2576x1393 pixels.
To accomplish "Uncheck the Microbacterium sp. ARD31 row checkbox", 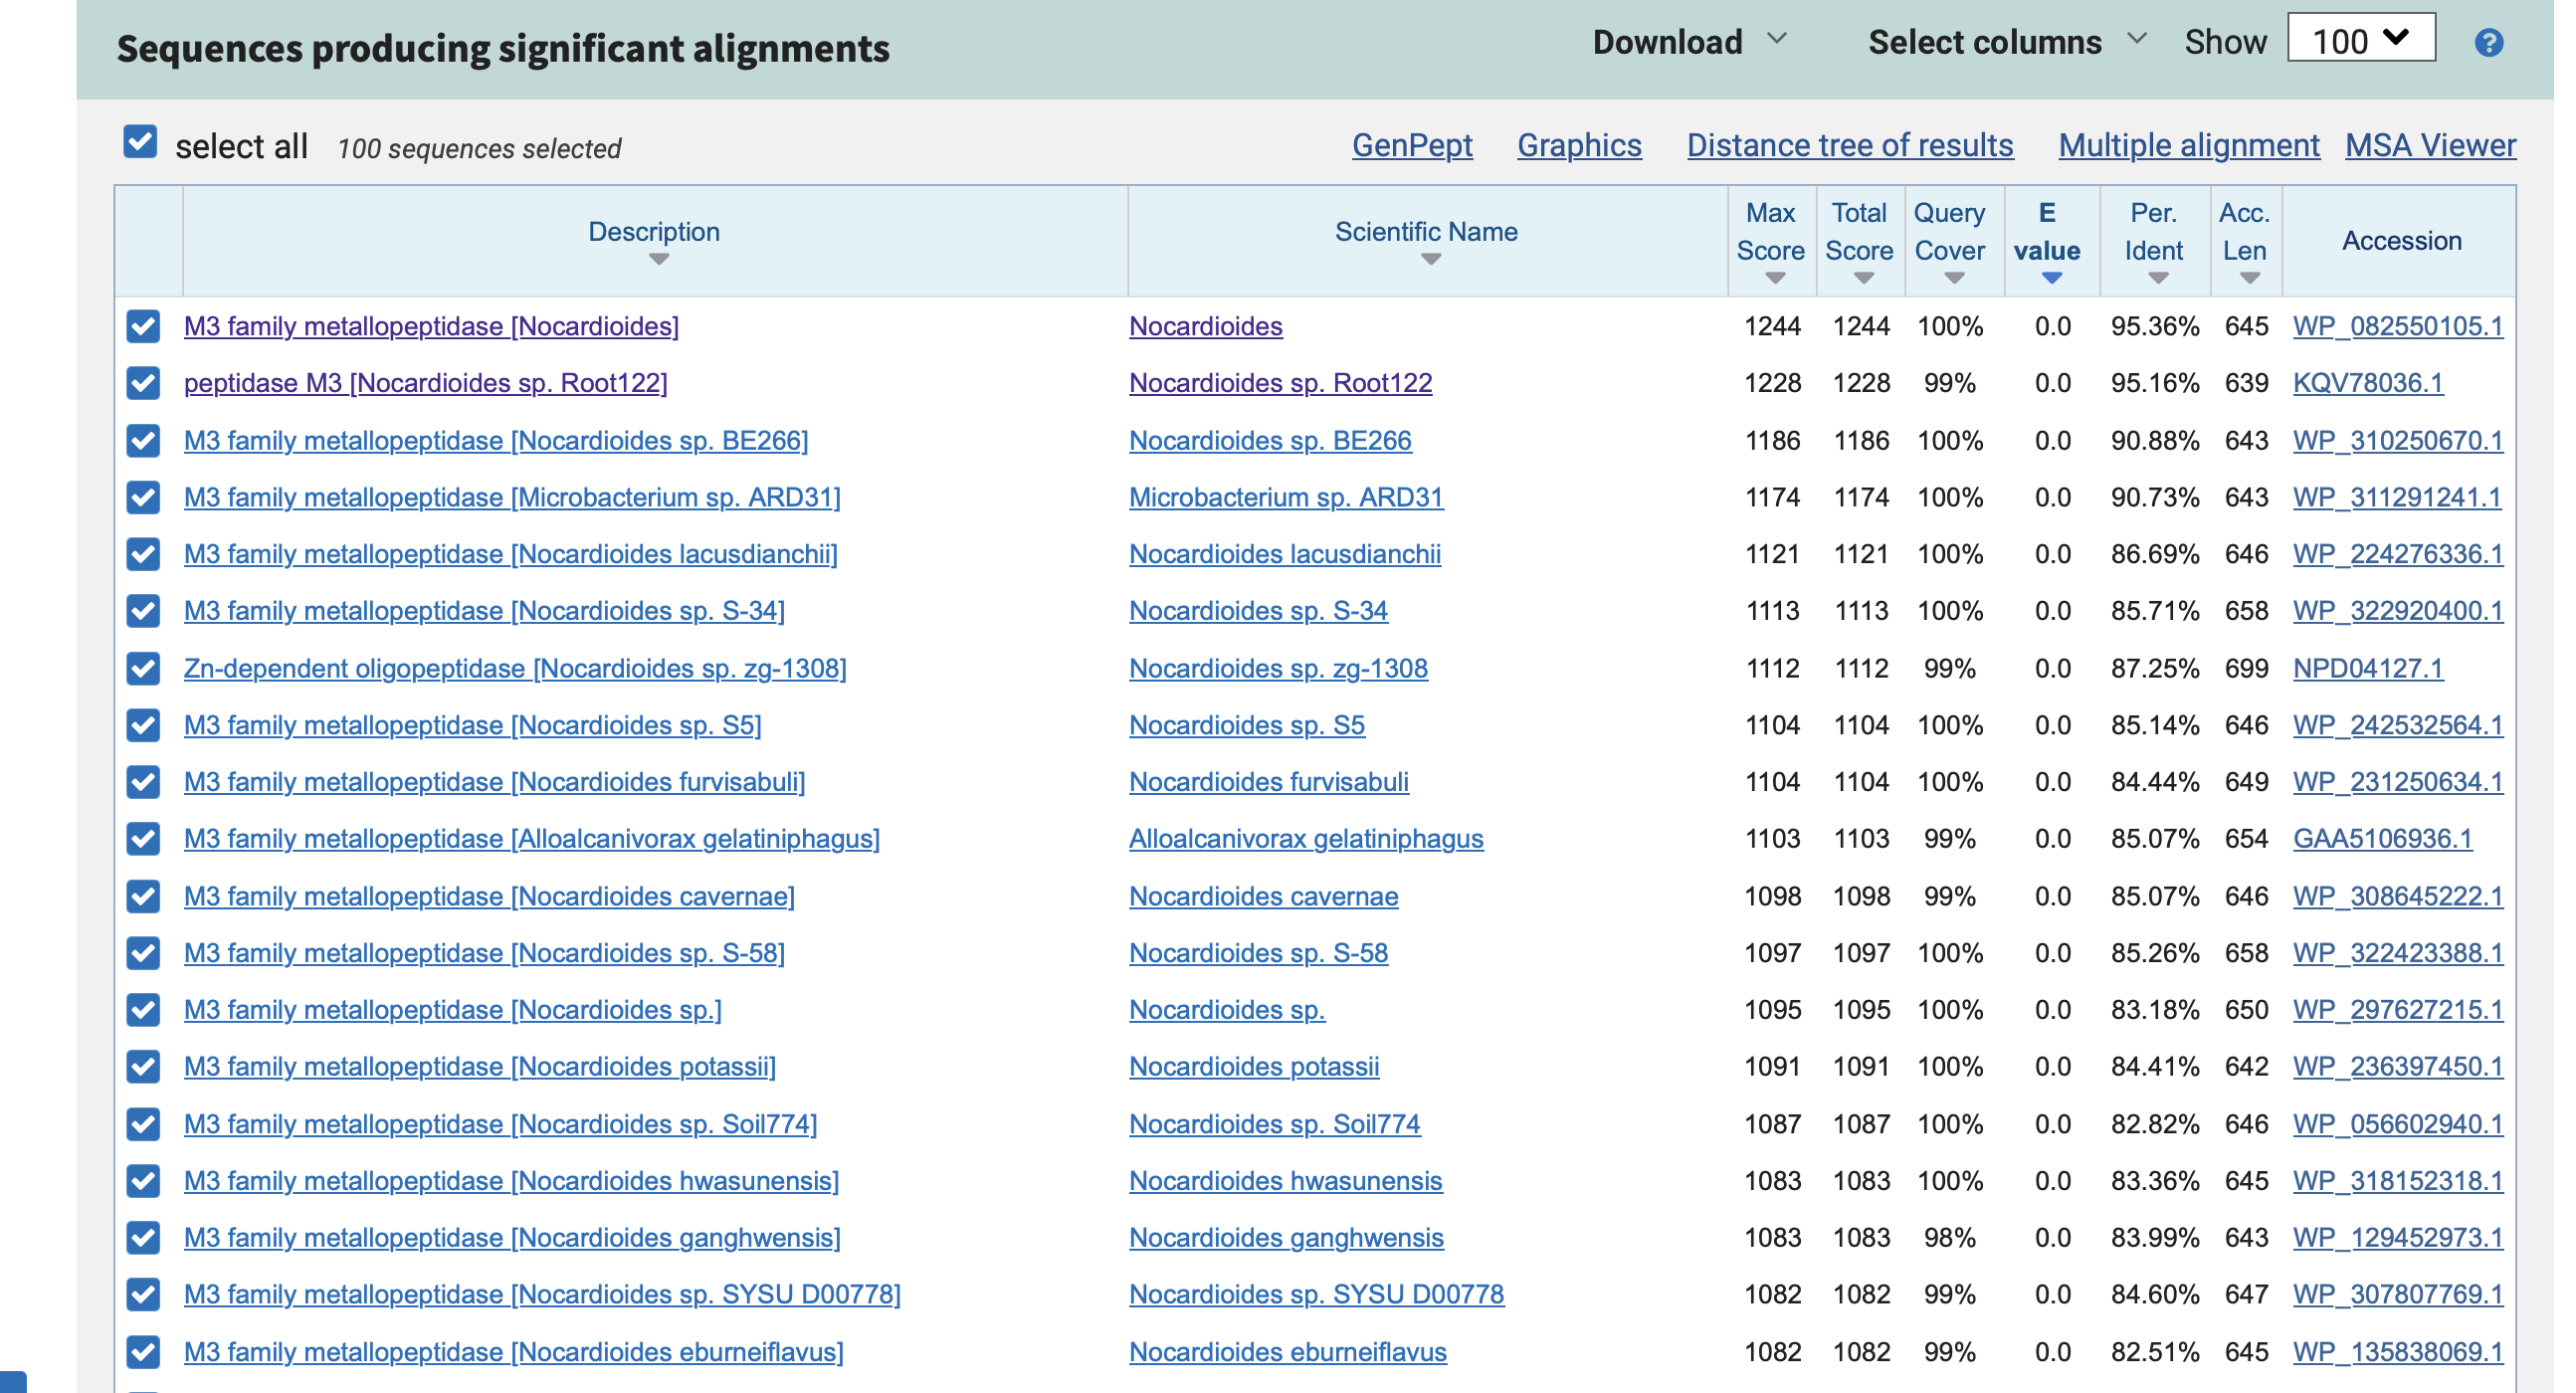I will [143, 497].
